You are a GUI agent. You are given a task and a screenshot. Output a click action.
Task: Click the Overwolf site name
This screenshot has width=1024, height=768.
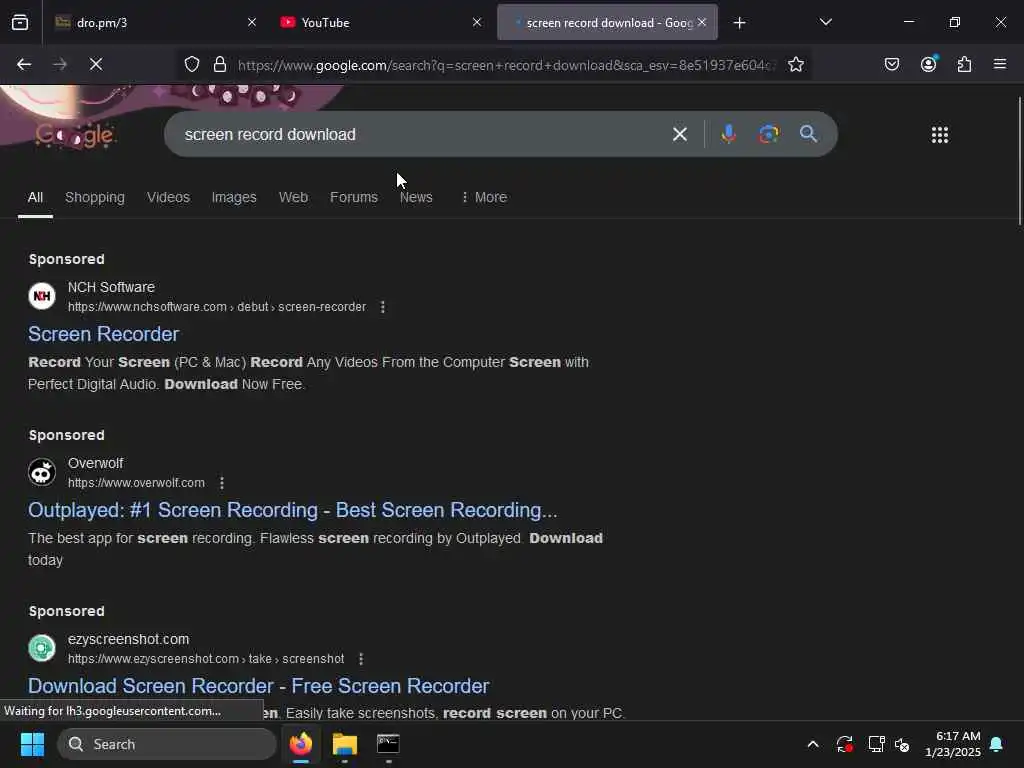[x=95, y=463]
